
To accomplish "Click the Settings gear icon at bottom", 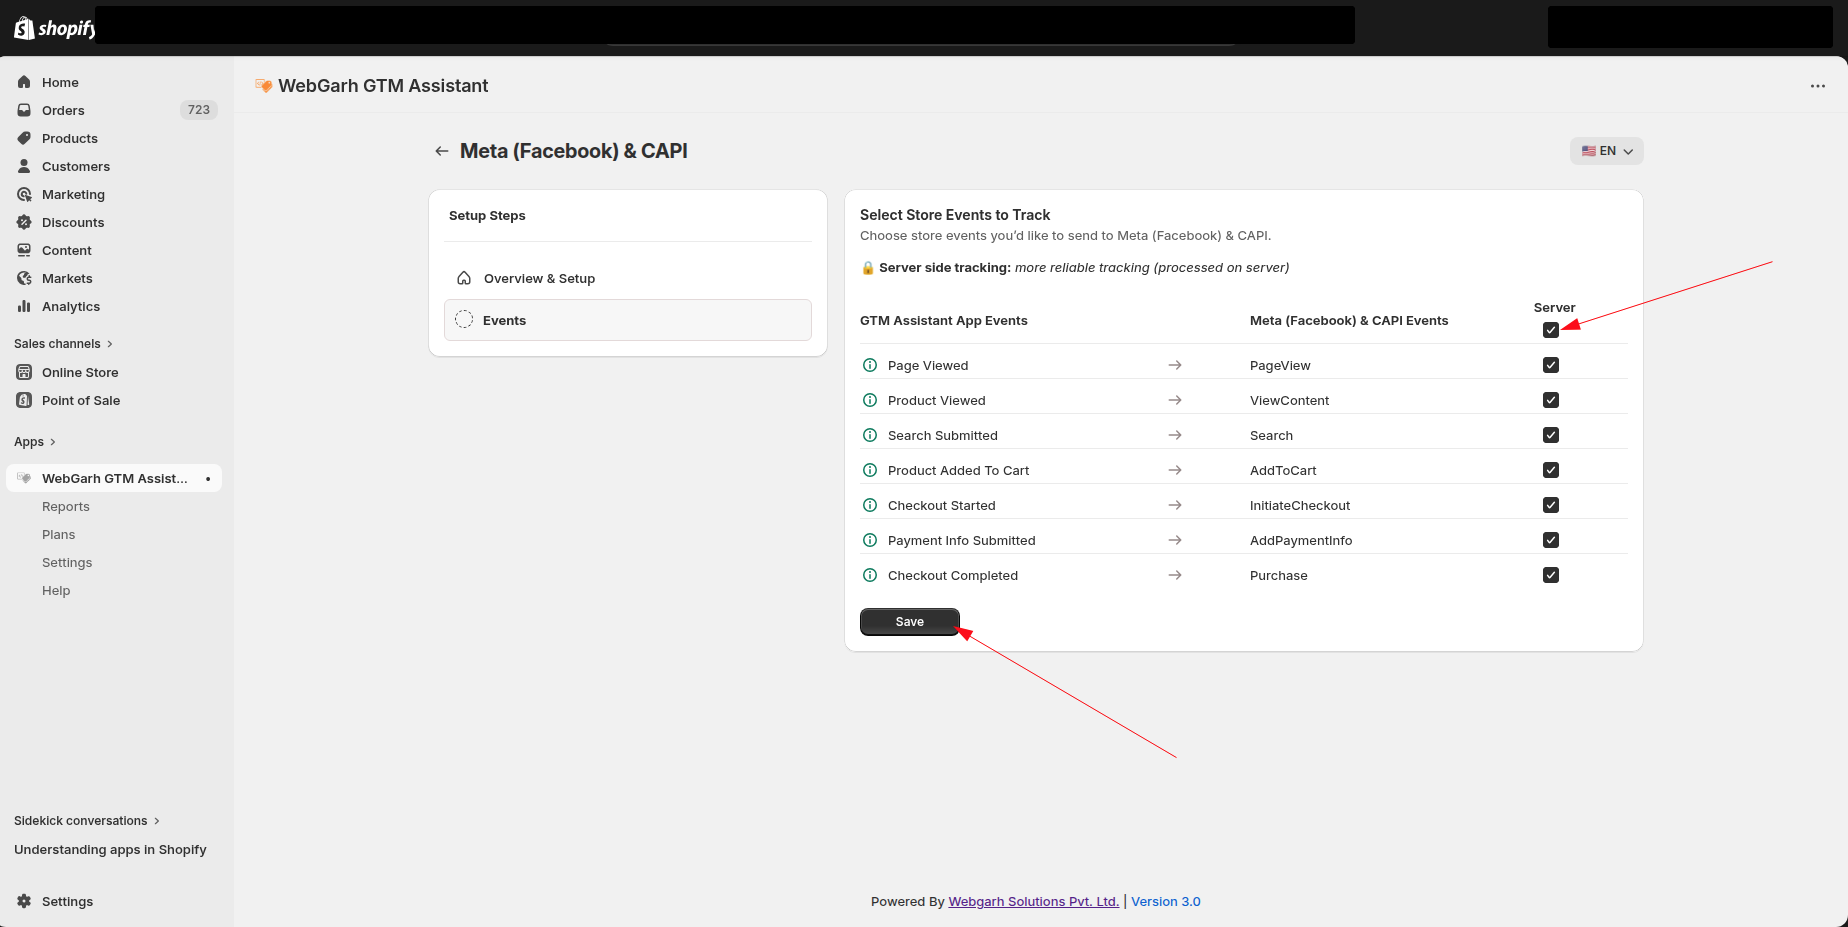I will (24, 901).
